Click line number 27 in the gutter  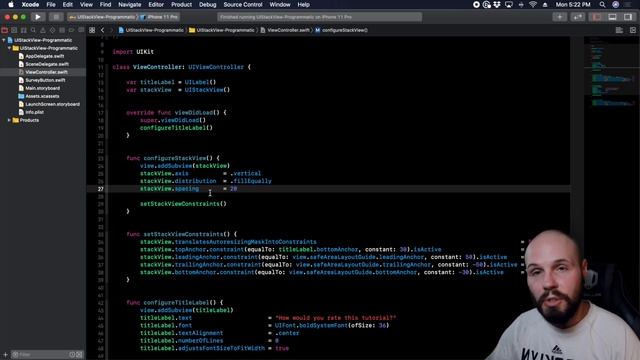[x=100, y=189]
